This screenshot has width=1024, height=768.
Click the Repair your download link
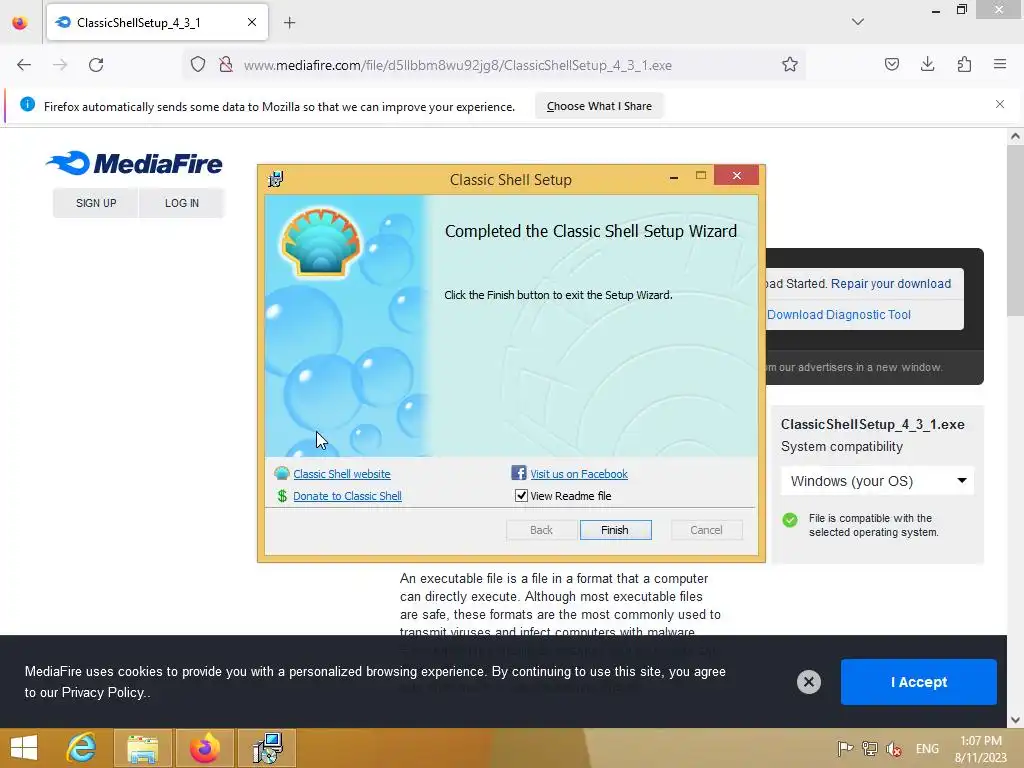(891, 284)
